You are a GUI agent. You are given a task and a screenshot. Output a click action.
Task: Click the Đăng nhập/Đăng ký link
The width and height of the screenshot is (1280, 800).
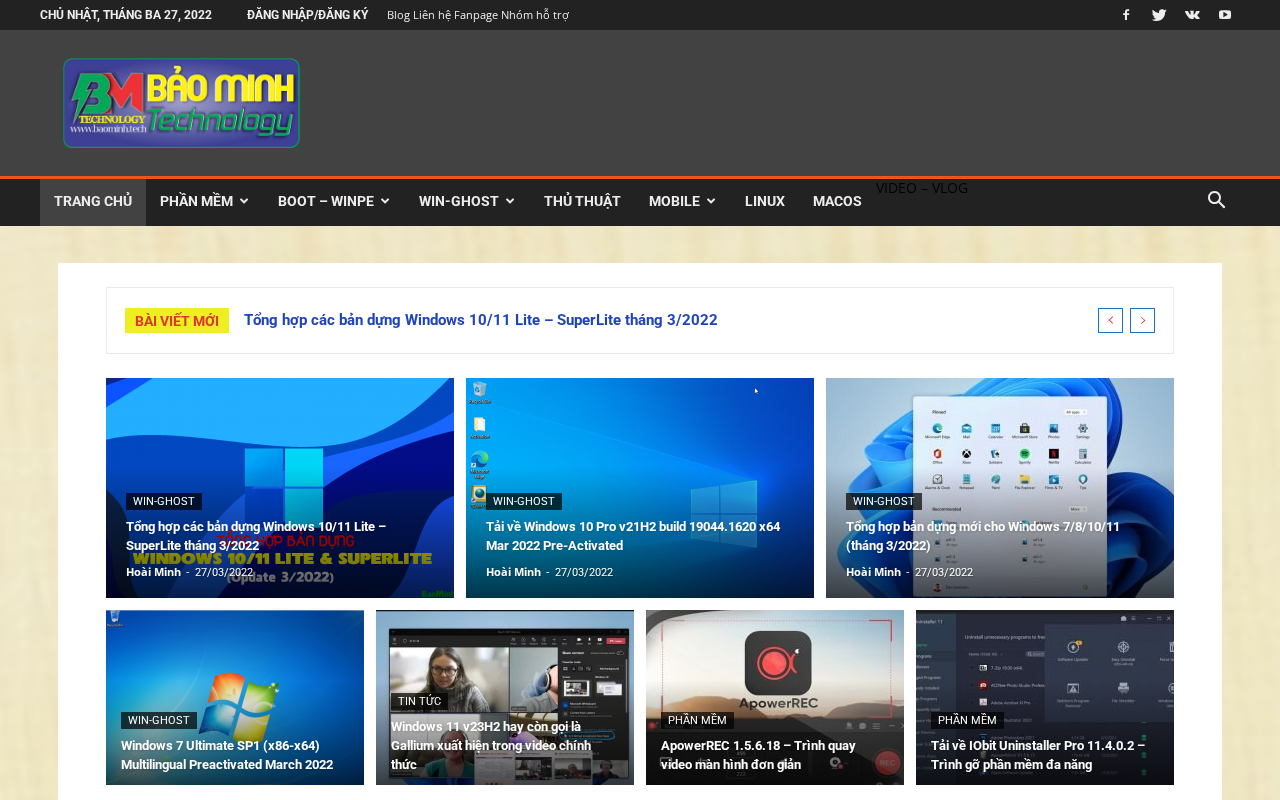pyautogui.click(x=307, y=15)
